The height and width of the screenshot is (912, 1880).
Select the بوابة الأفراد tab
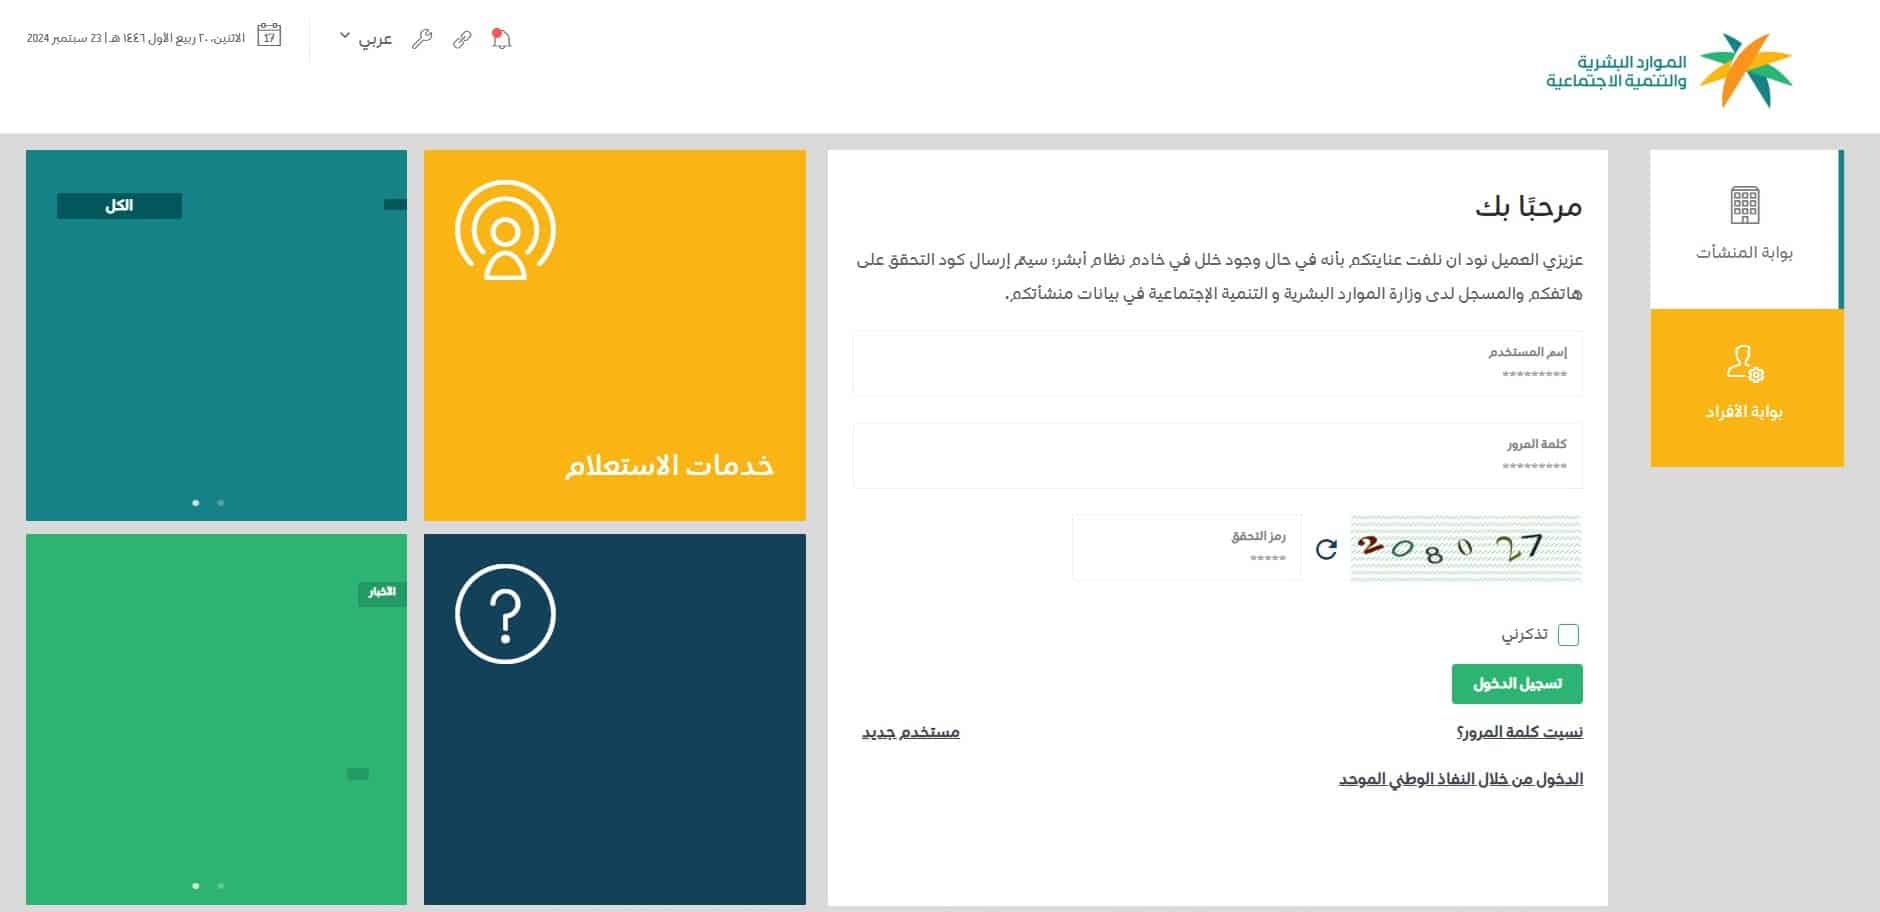(x=1746, y=388)
